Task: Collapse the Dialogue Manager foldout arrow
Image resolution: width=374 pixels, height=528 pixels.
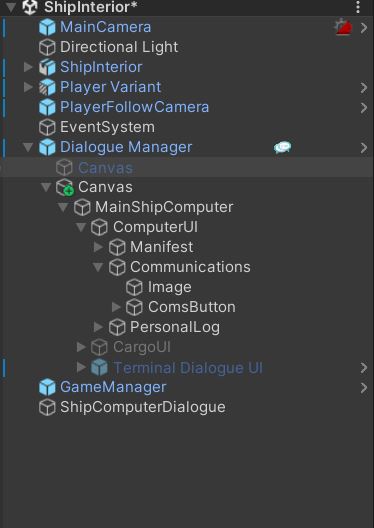Action: [28, 147]
